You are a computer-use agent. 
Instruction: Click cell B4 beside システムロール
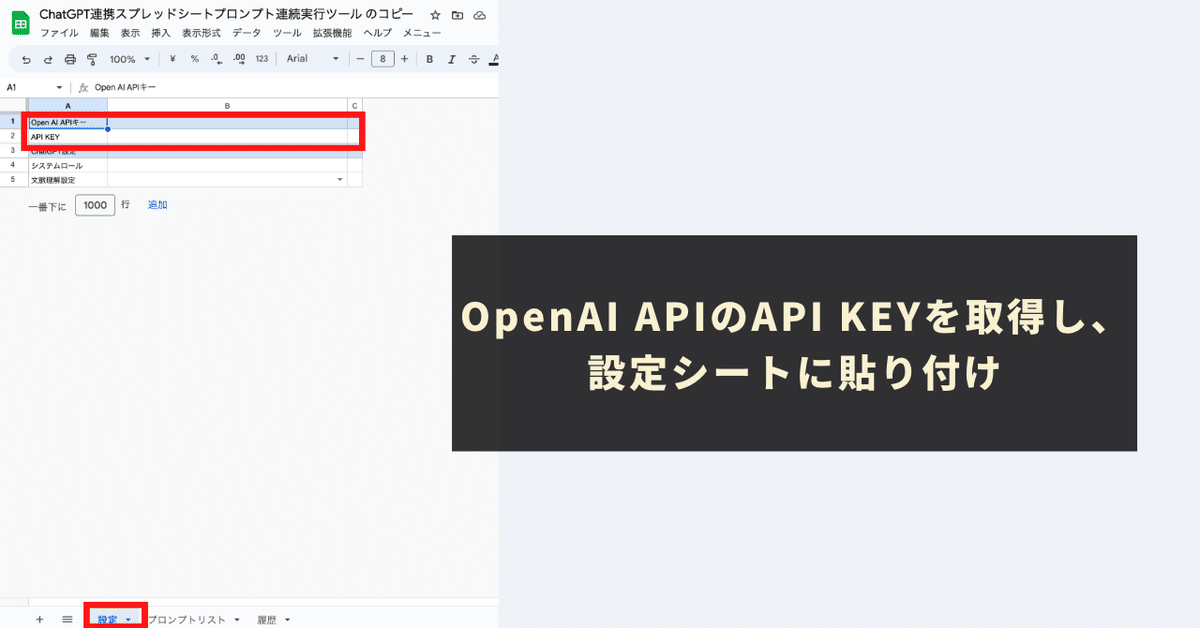coord(227,165)
